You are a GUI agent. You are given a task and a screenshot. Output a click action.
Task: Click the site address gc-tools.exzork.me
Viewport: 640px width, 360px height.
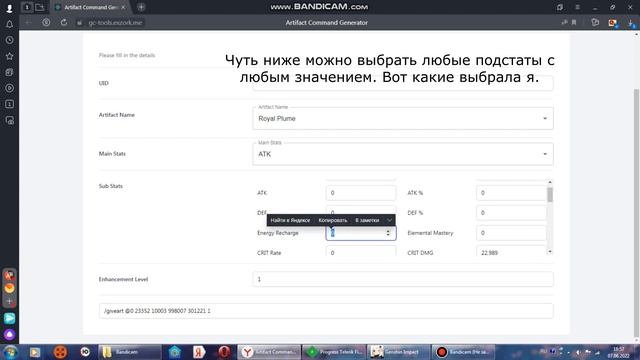coord(116,23)
